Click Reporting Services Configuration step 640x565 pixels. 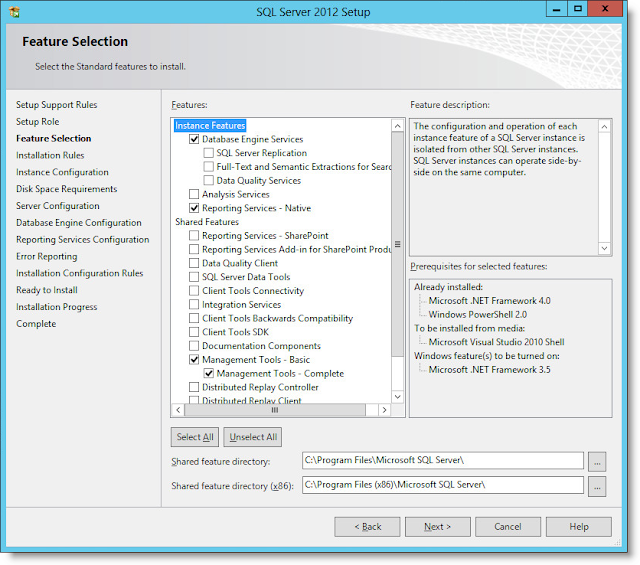(82, 240)
